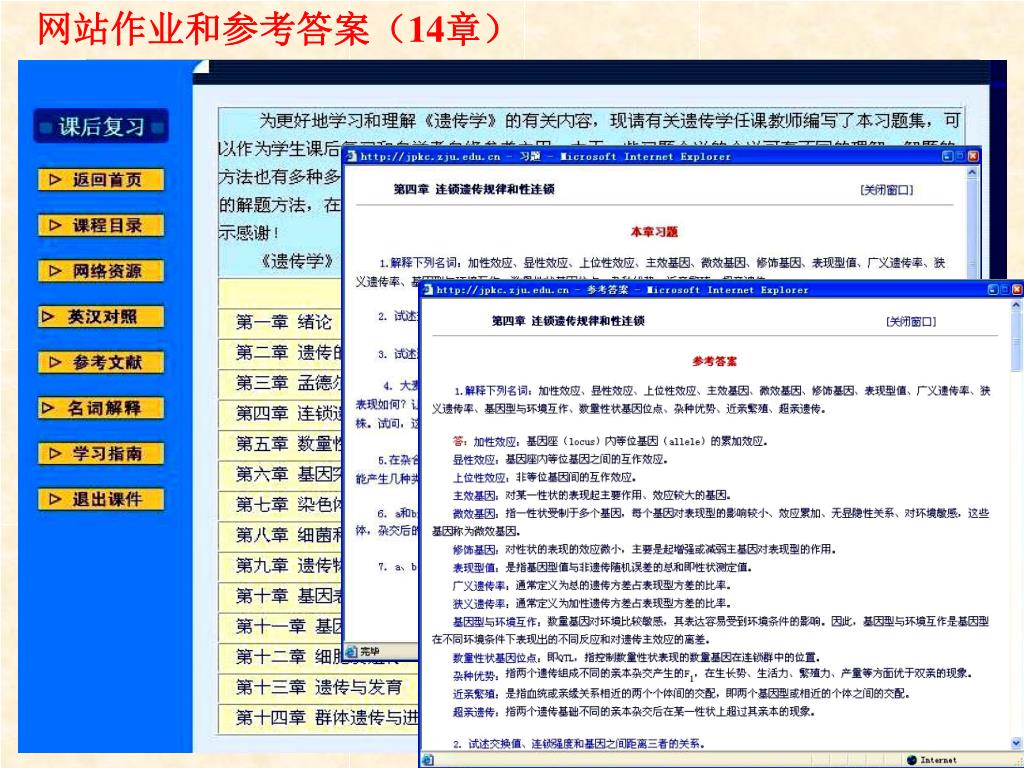Viewport: 1024px width, 768px height.
Task: Click the Internet zone globe icon
Action: pos(912,760)
